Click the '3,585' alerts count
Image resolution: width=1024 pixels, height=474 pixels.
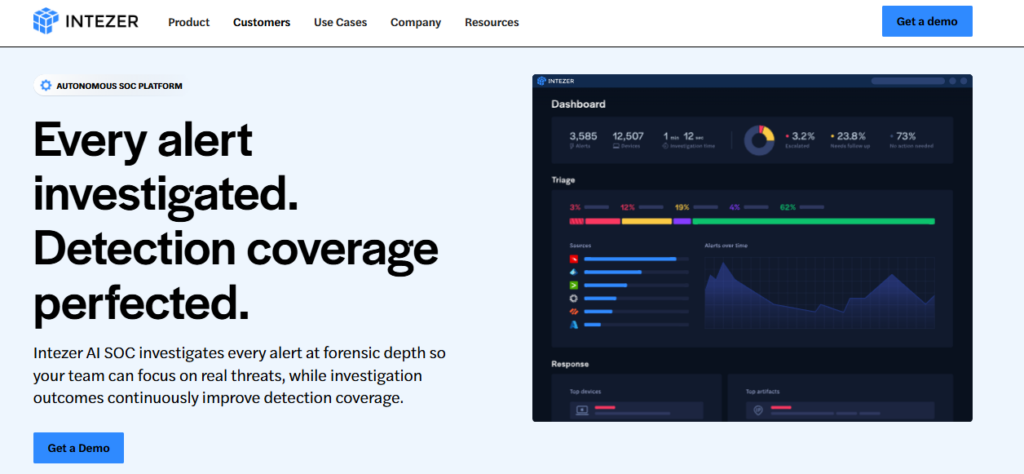[583, 136]
